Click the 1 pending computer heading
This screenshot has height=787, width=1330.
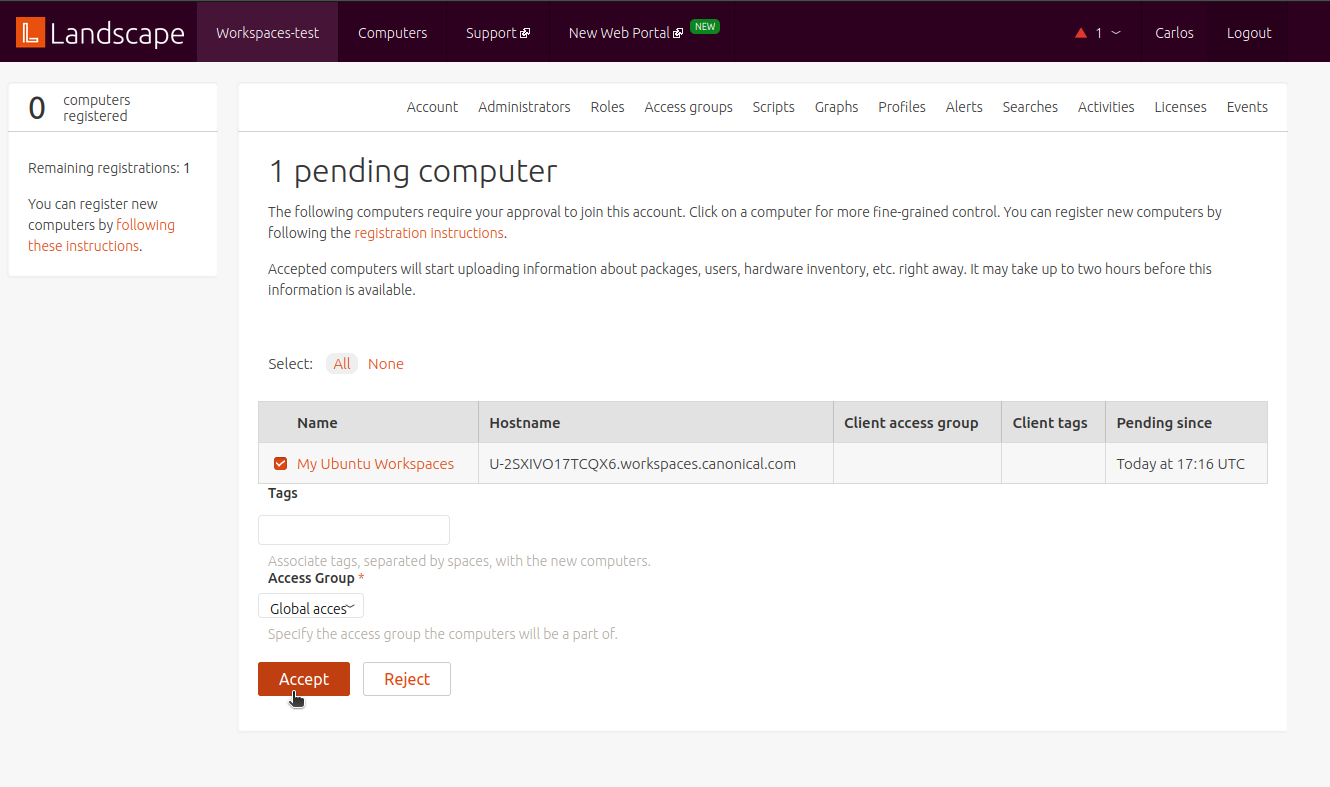(412, 171)
